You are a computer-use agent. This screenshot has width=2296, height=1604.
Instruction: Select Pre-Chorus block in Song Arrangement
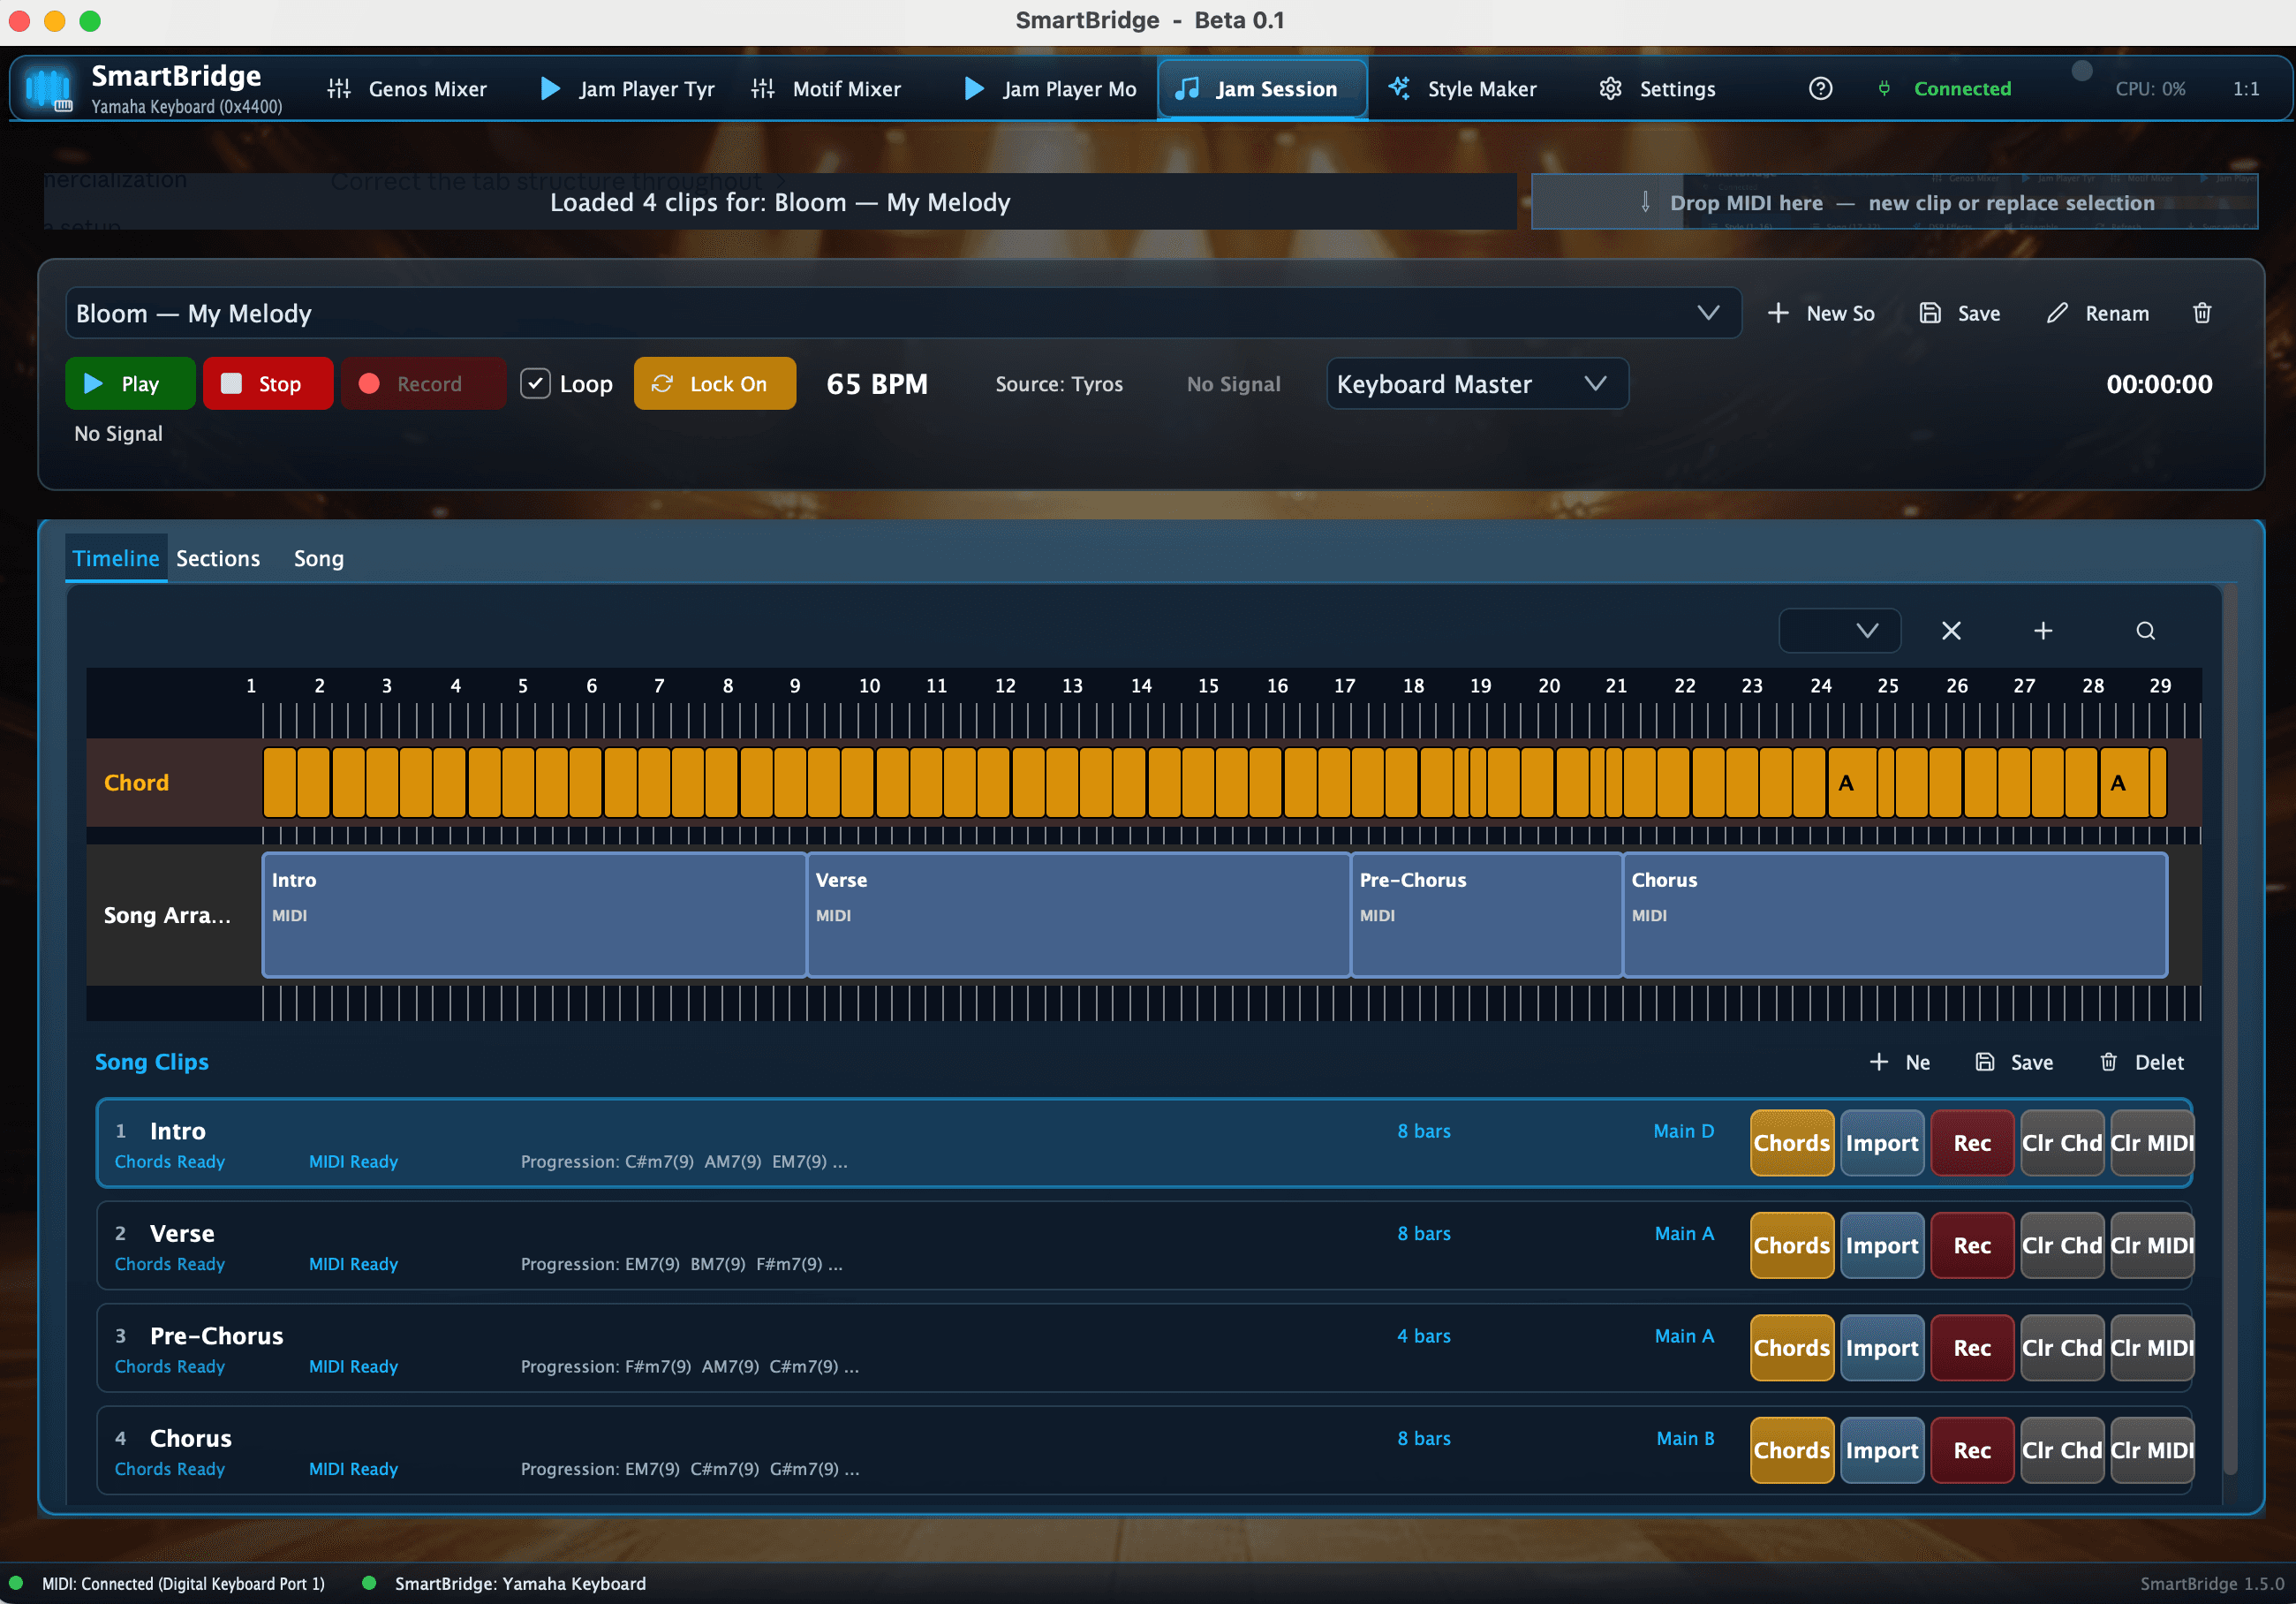click(1486, 915)
